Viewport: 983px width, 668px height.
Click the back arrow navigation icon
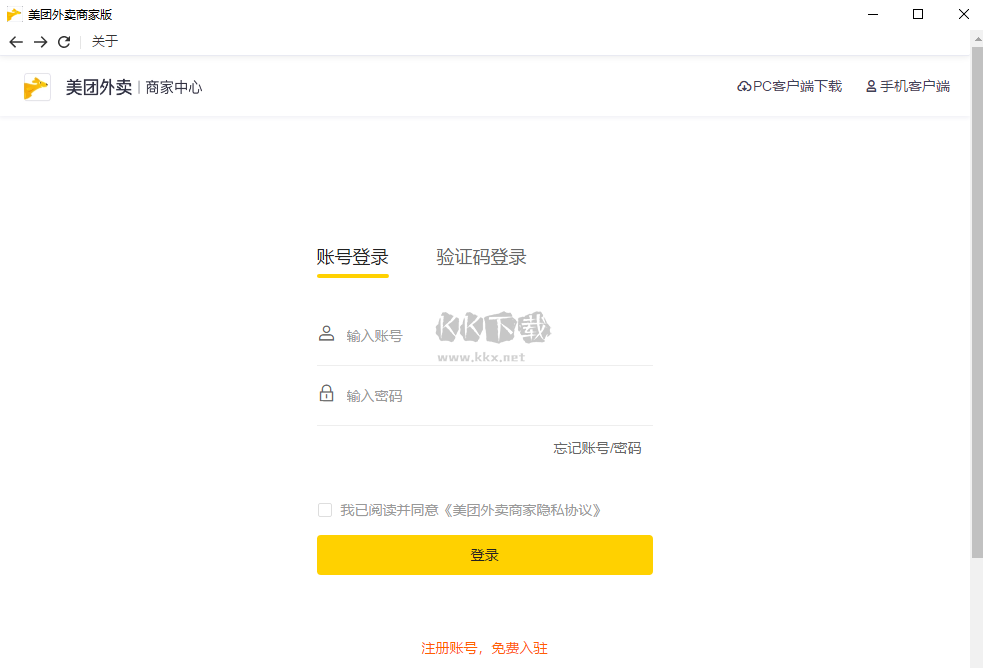[15, 41]
